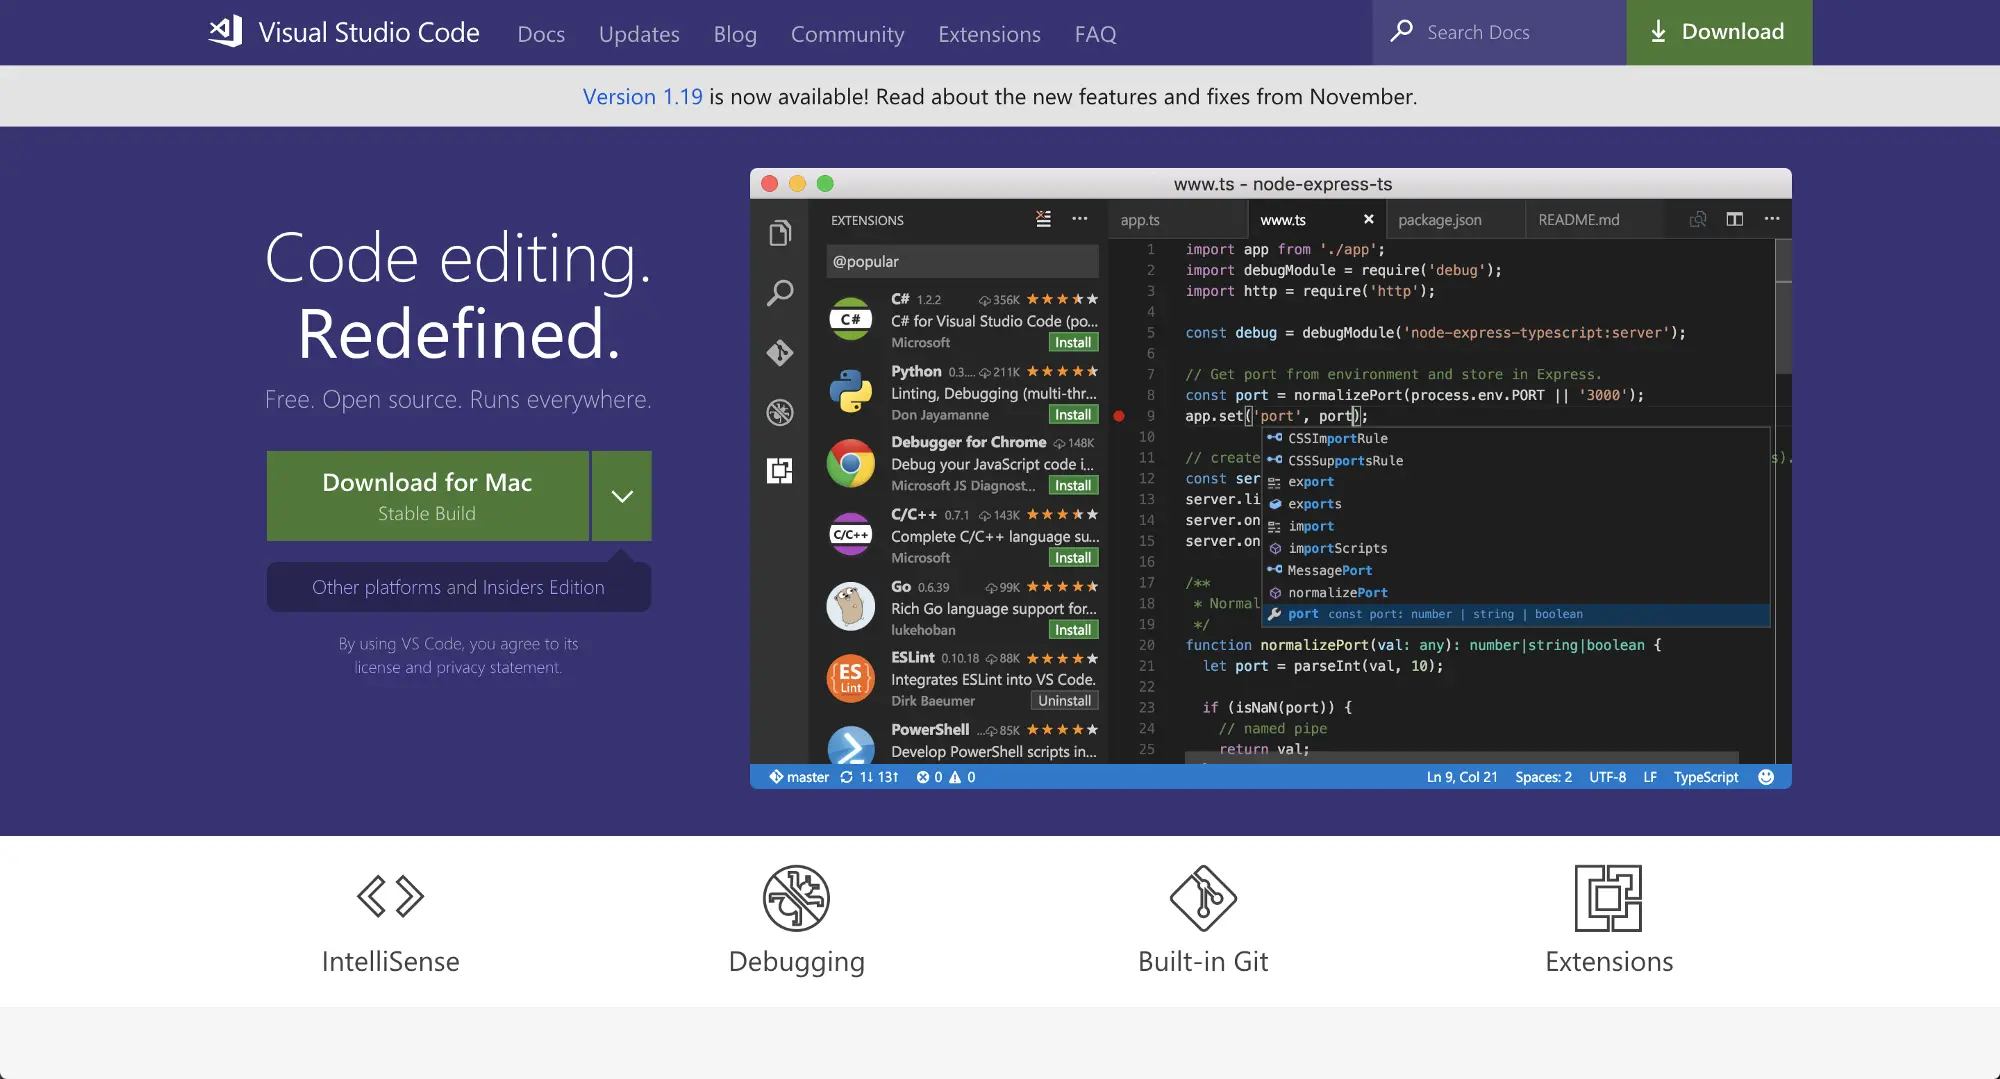Open the Extensions panel more actions menu

[1080, 219]
